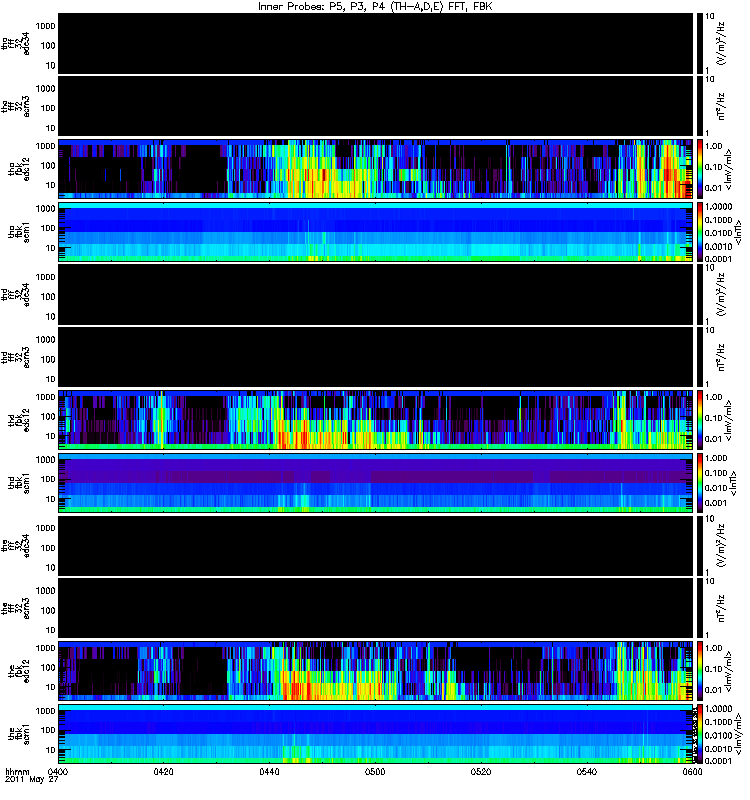
Task: Click inside the thd fbk scm1 spectrogram
Action: [x=376, y=483]
